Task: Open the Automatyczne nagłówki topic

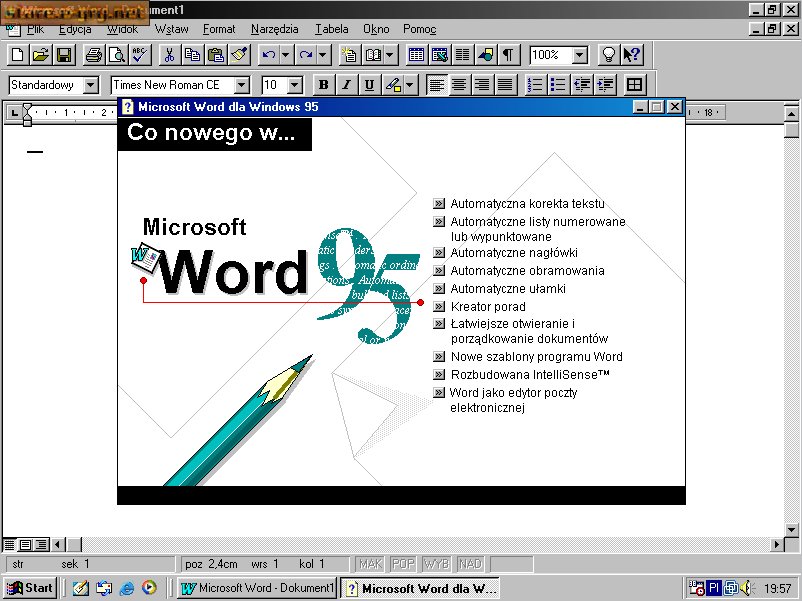Action: (514, 253)
